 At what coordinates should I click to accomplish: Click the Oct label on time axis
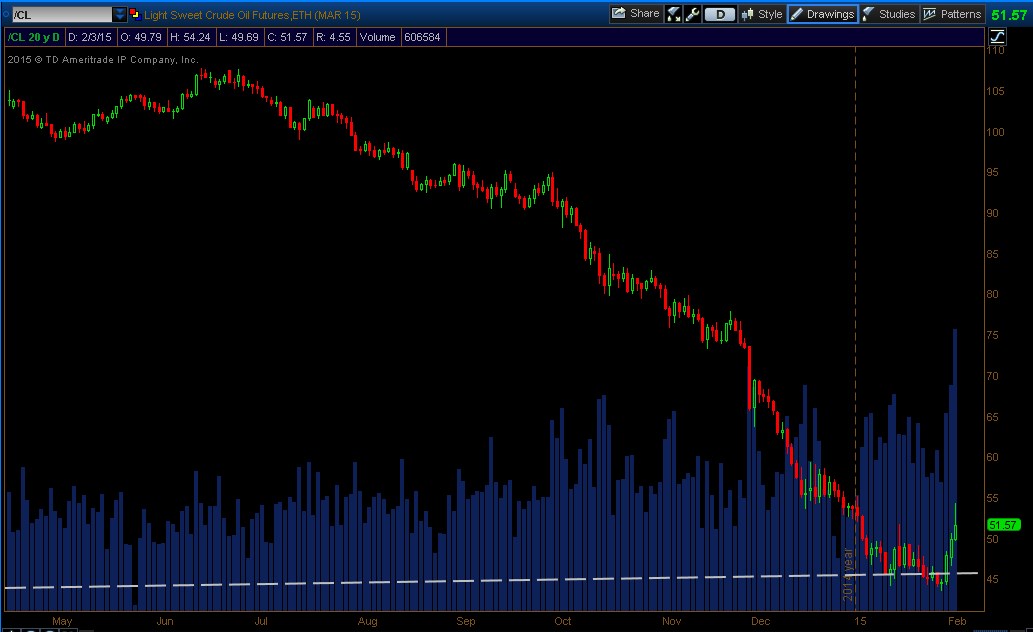(x=563, y=621)
